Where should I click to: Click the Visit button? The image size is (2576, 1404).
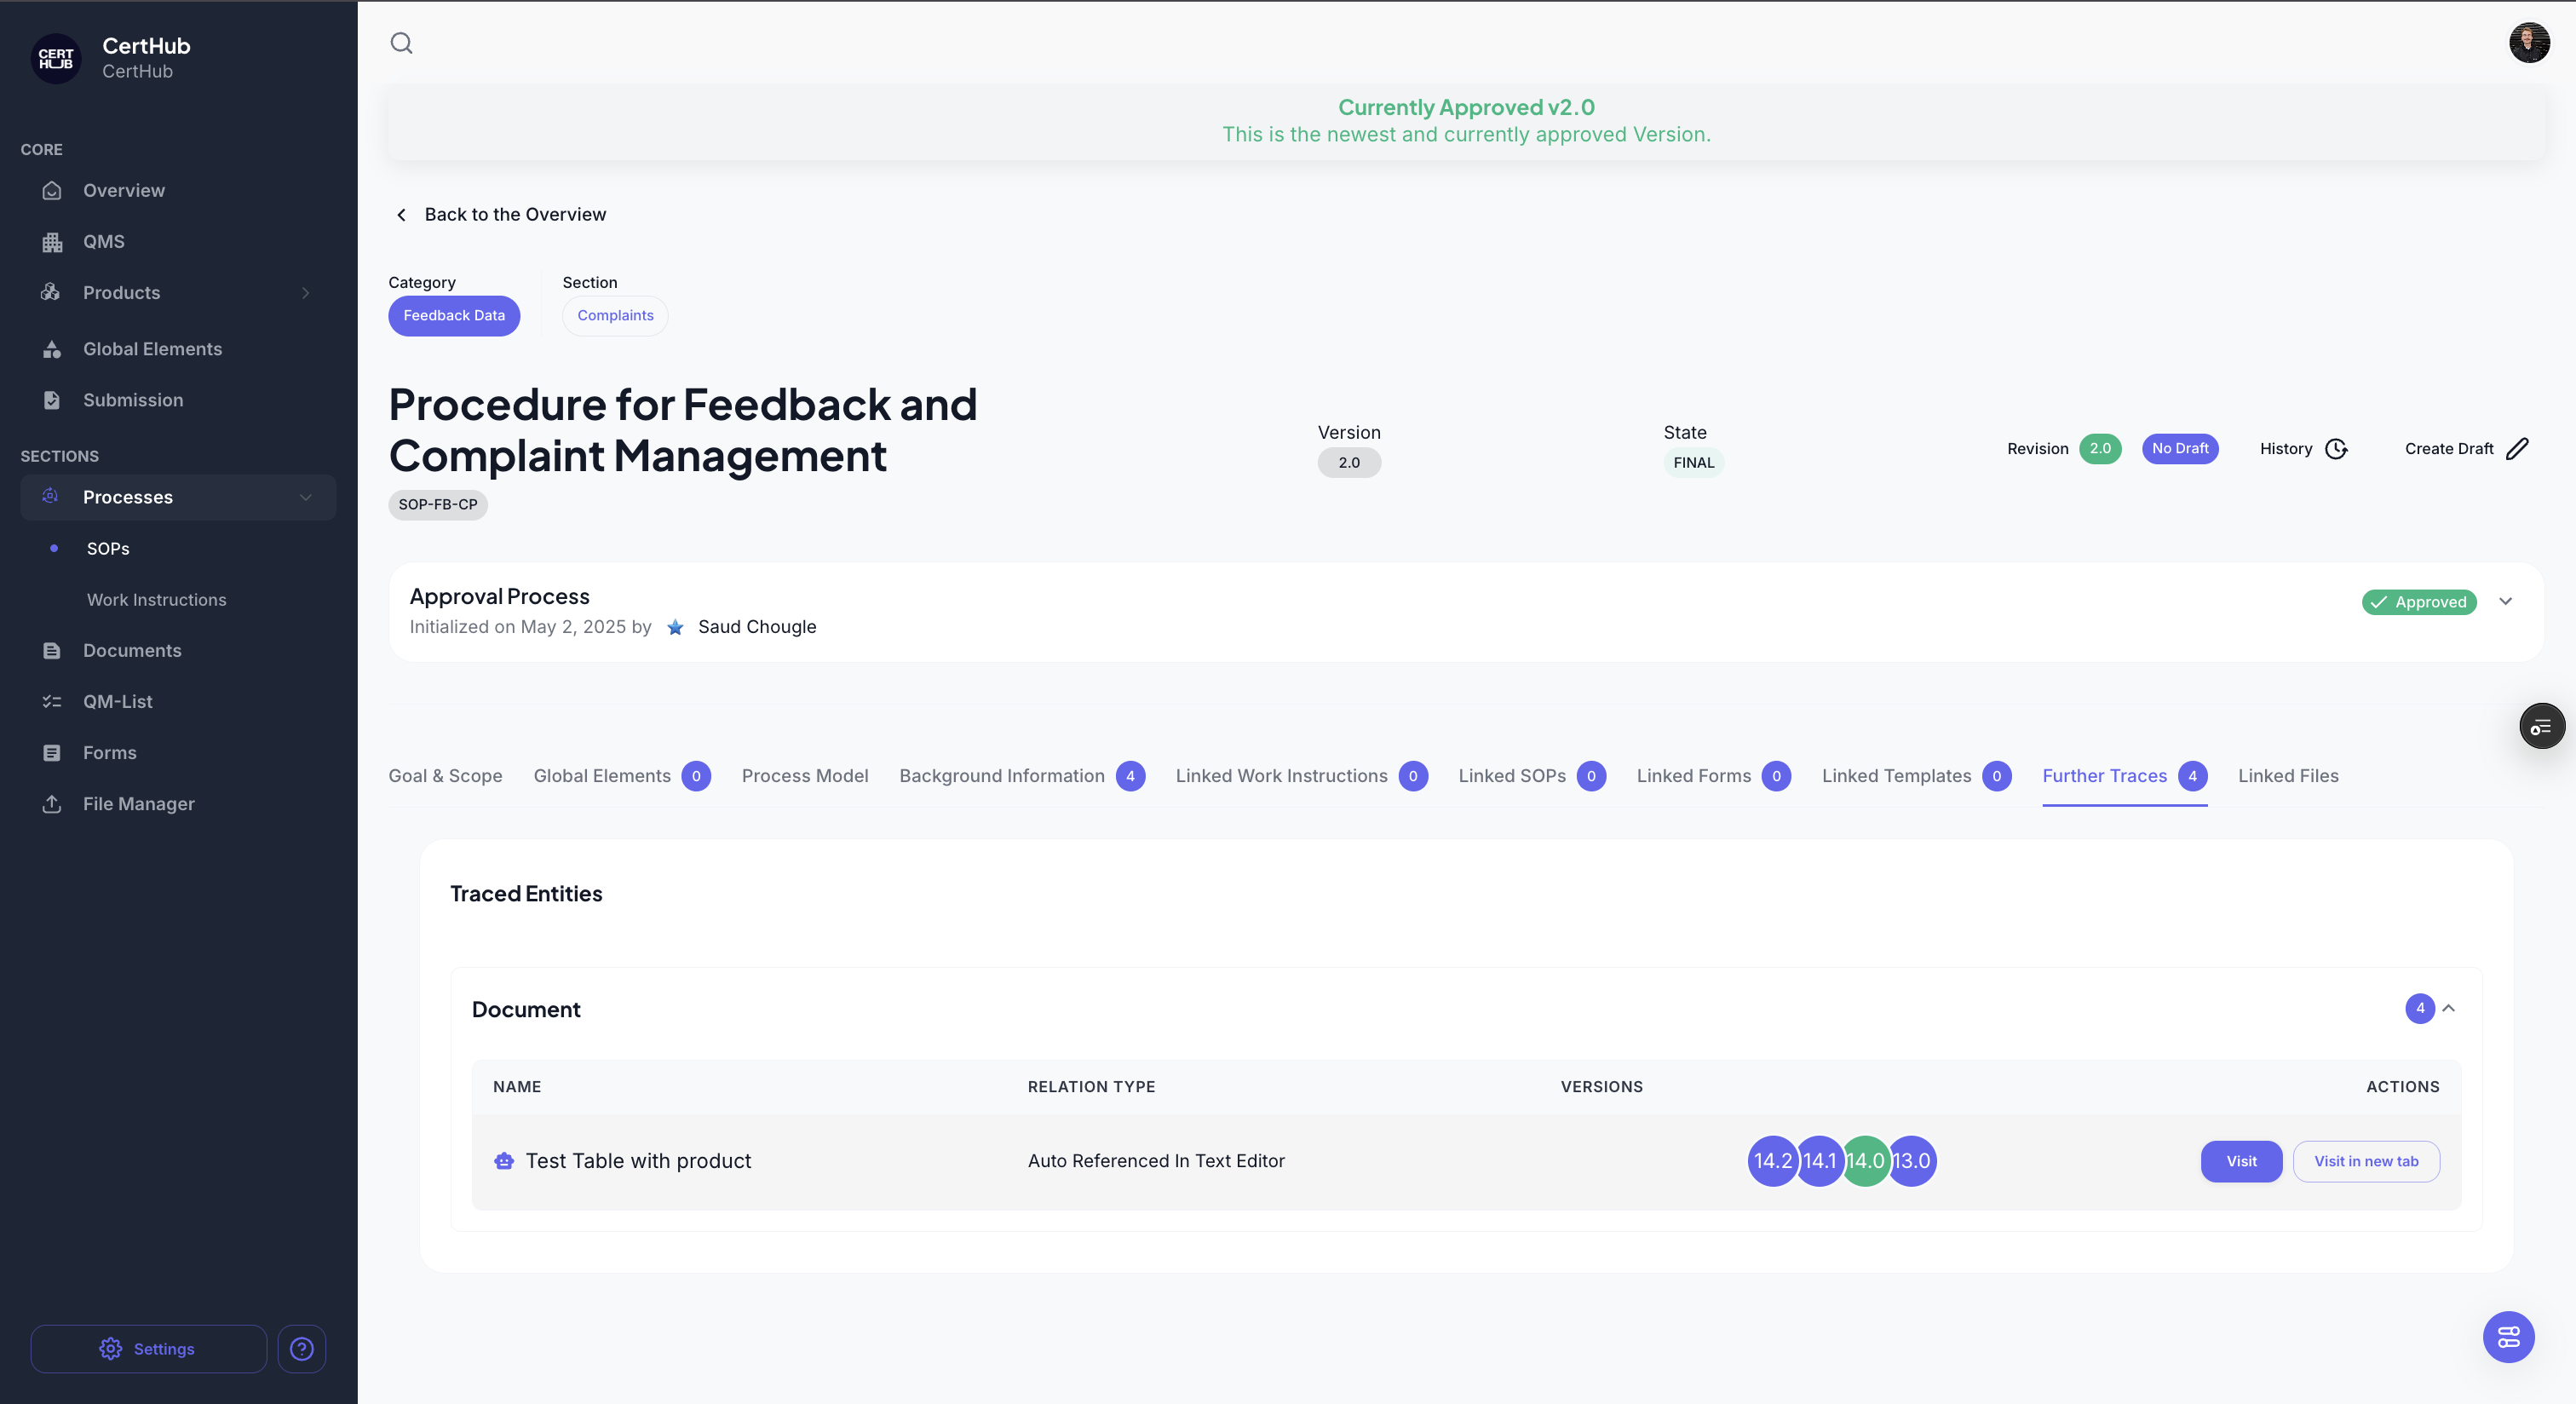point(2240,1161)
